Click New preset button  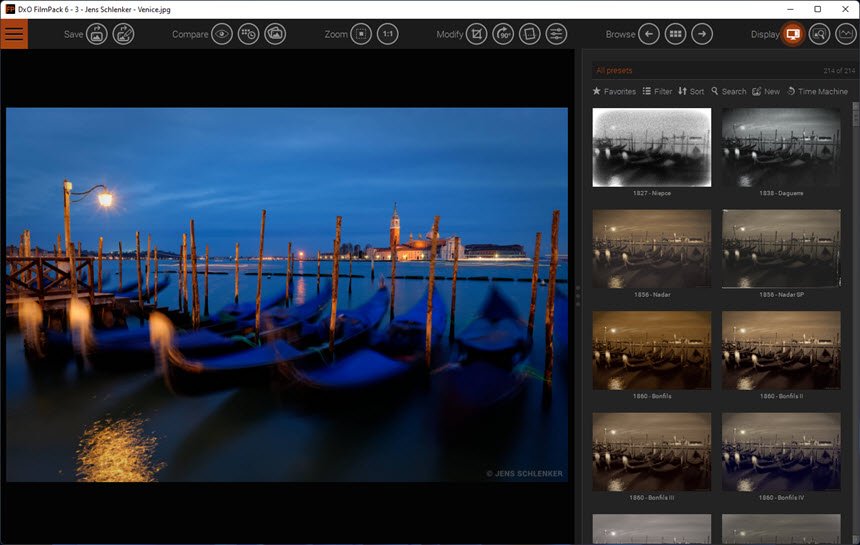pos(766,92)
